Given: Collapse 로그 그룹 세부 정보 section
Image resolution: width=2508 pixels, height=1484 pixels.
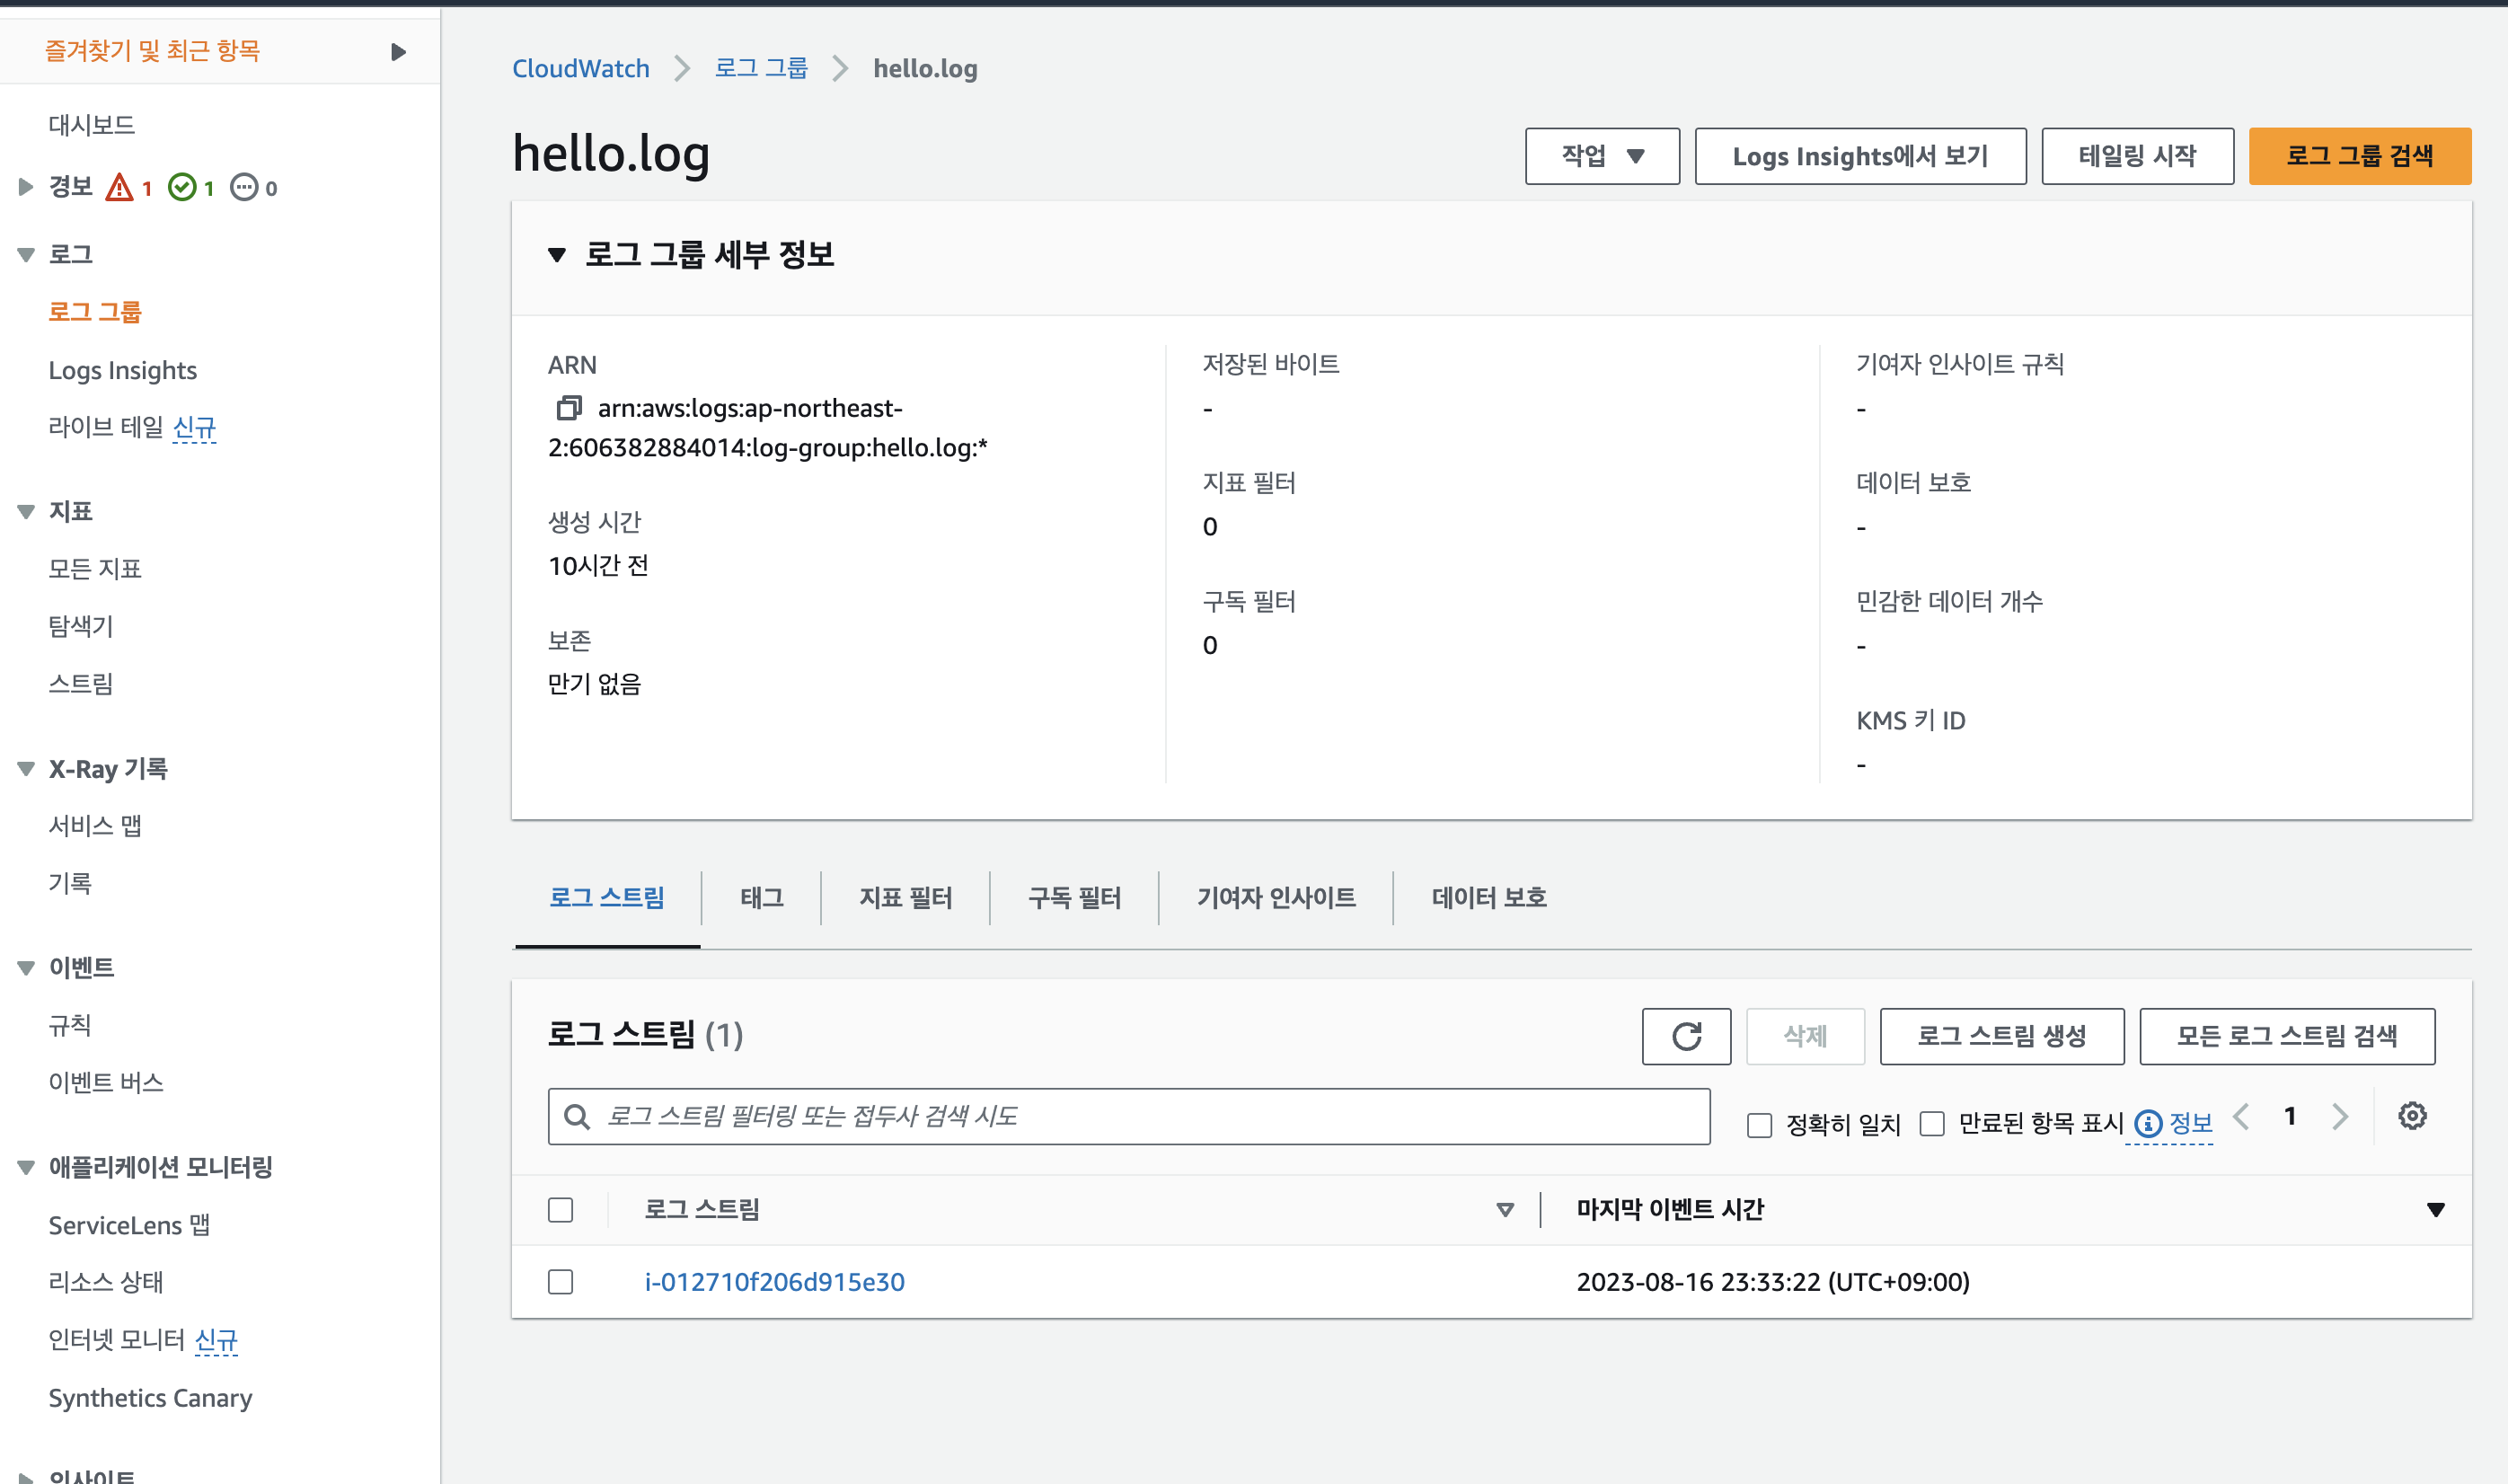Looking at the screenshot, I should 557,255.
